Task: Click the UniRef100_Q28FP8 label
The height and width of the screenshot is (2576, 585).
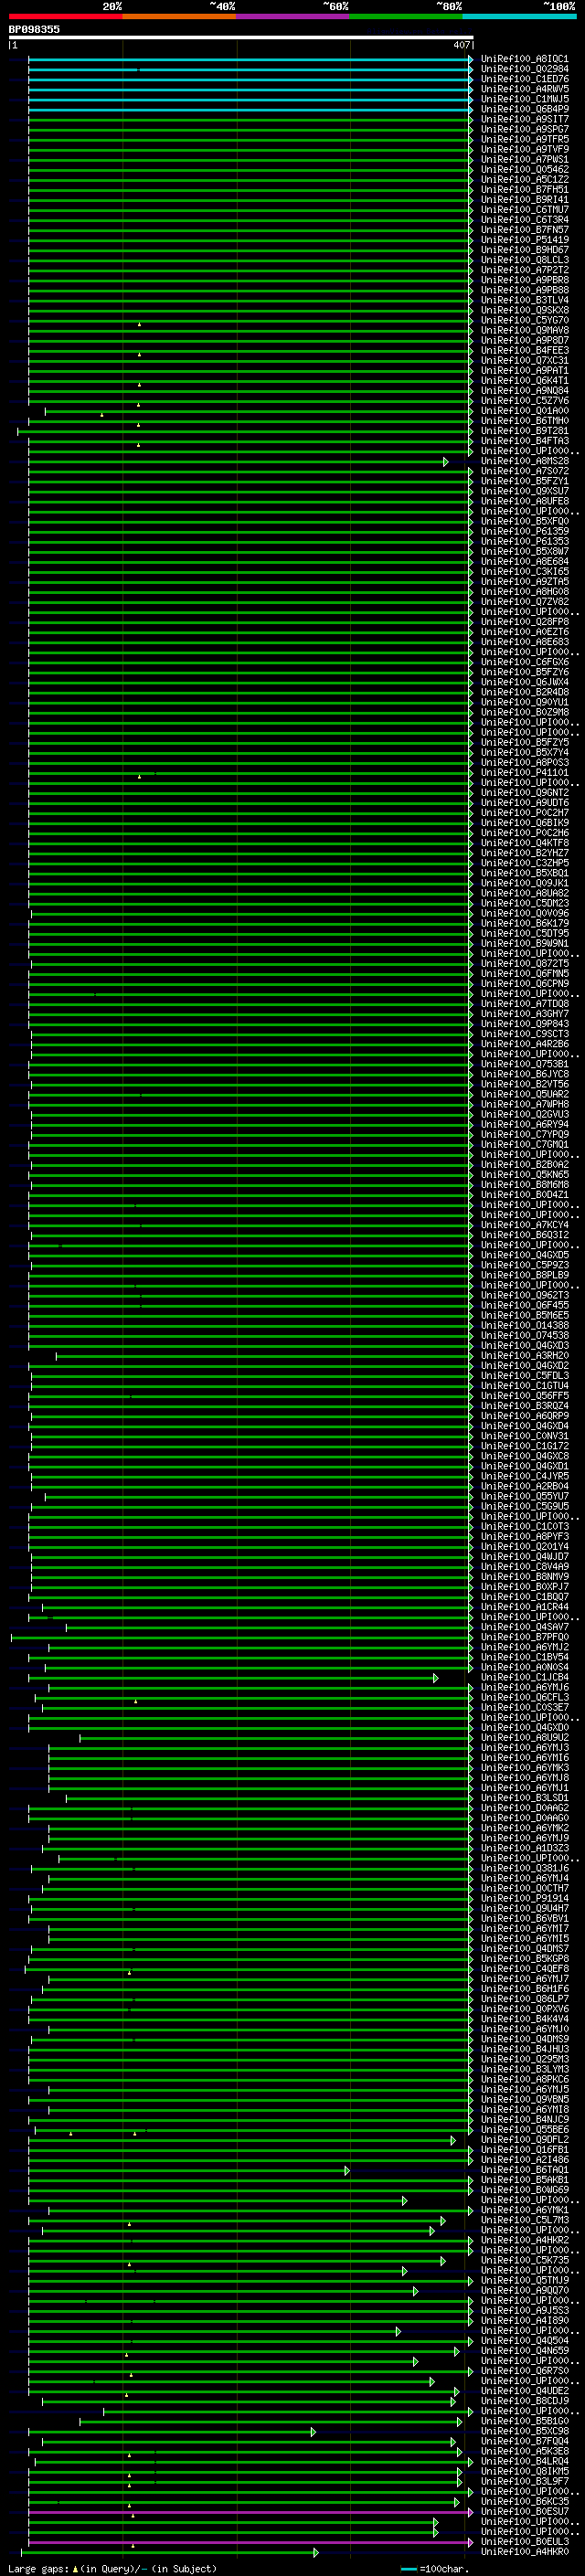Action: click(524, 622)
